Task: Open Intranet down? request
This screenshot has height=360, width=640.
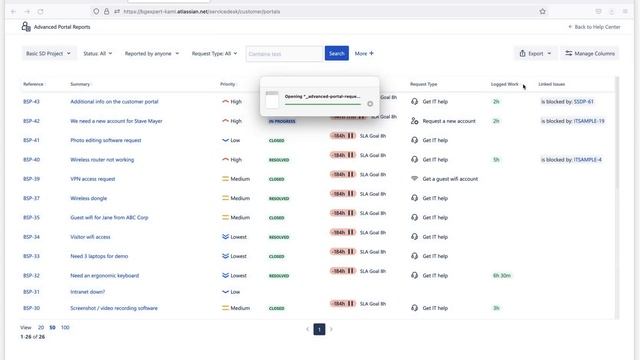Action: coord(87,292)
